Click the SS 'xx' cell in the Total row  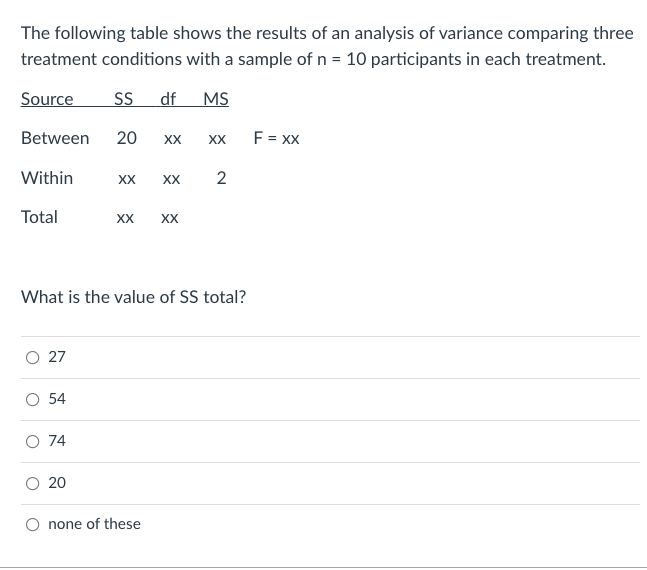coord(126,218)
